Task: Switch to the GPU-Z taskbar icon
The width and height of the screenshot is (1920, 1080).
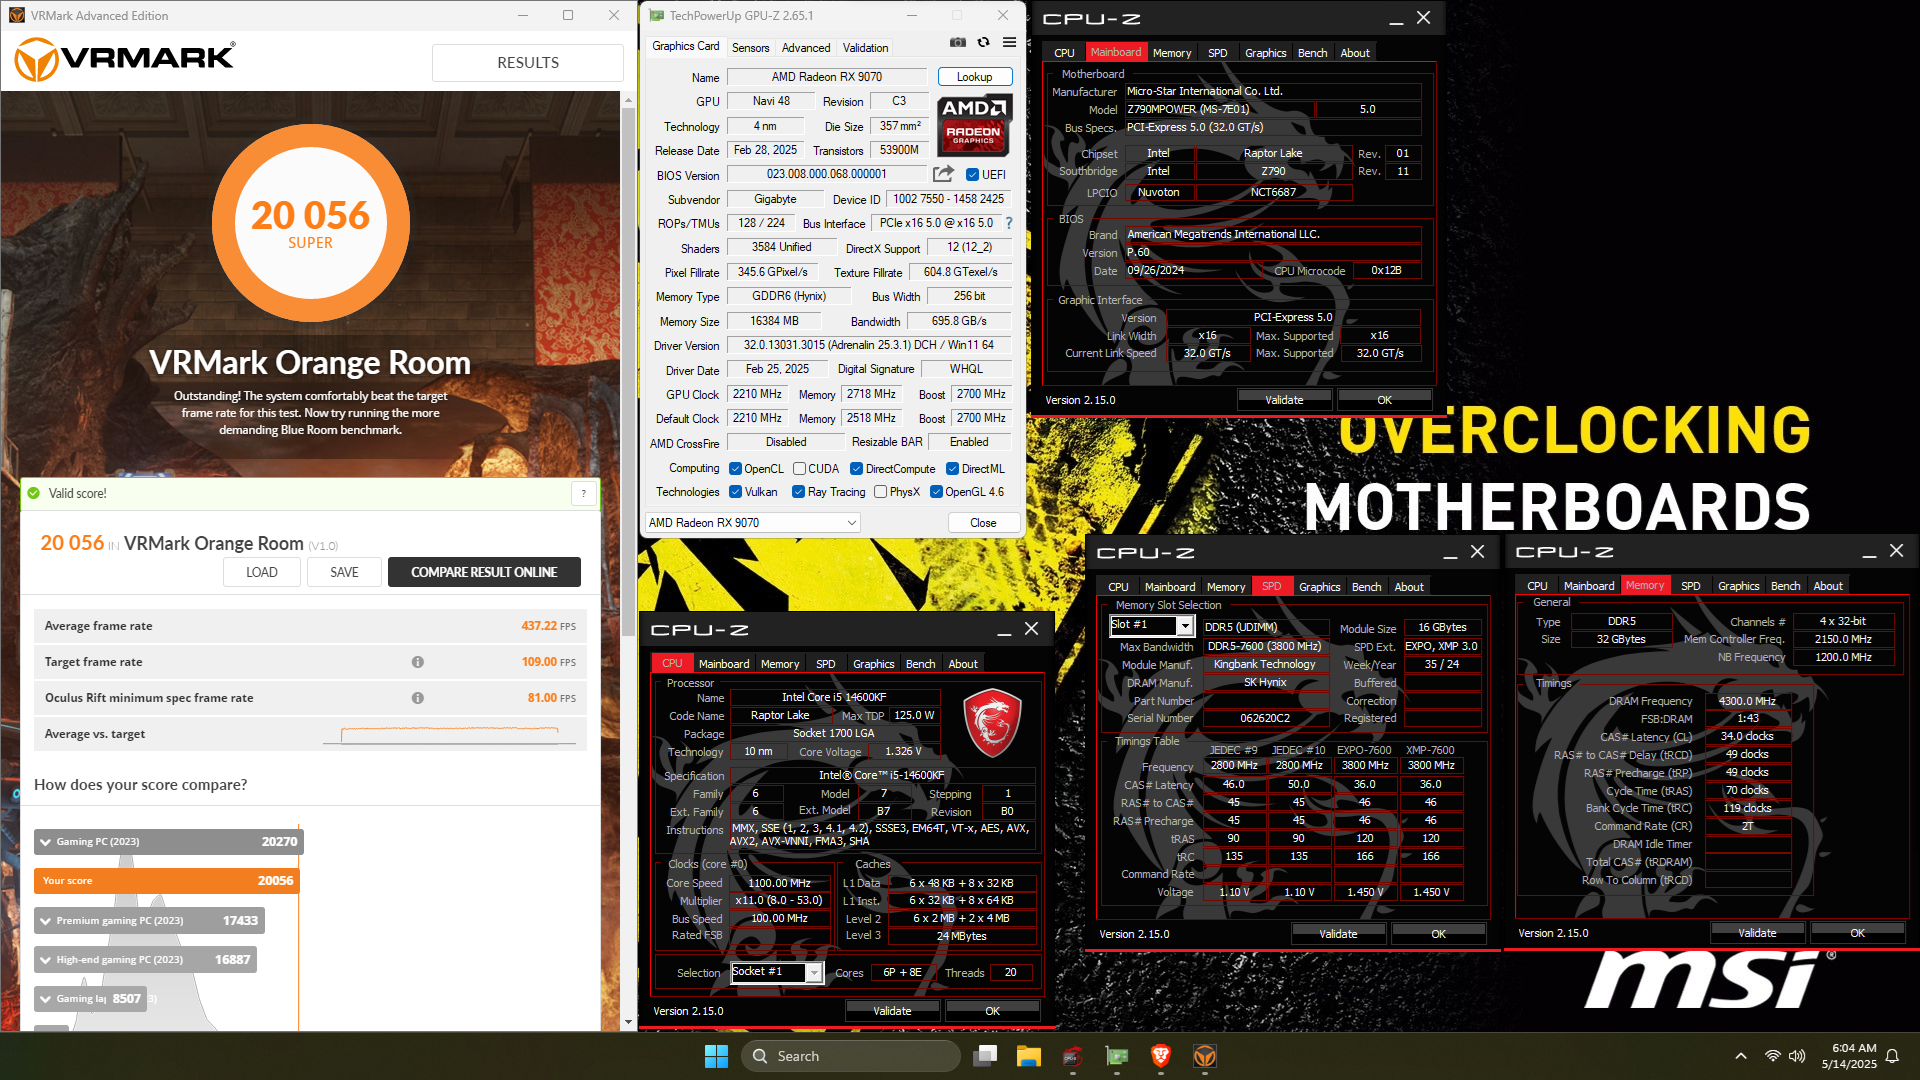Action: coord(1117,1056)
